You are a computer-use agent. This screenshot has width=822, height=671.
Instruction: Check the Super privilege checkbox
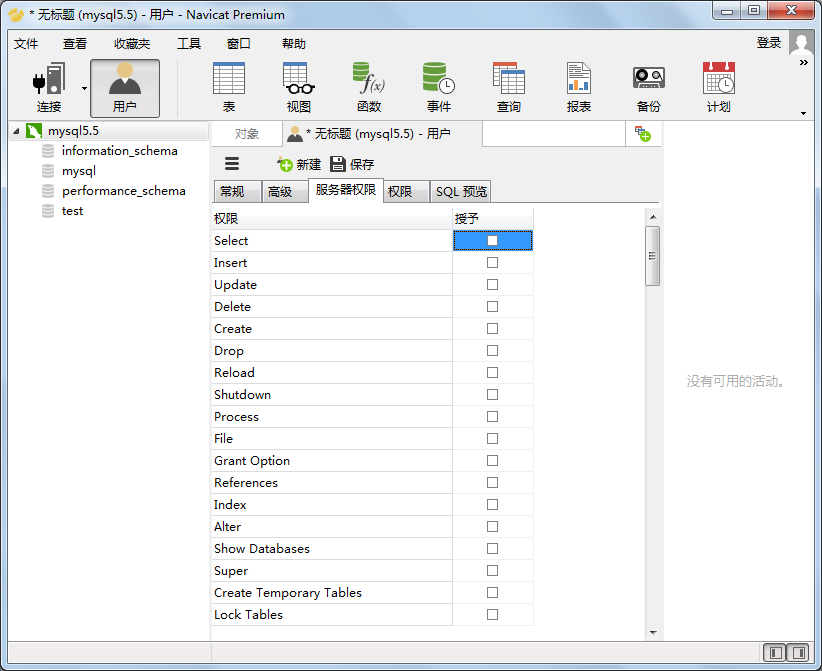click(492, 571)
